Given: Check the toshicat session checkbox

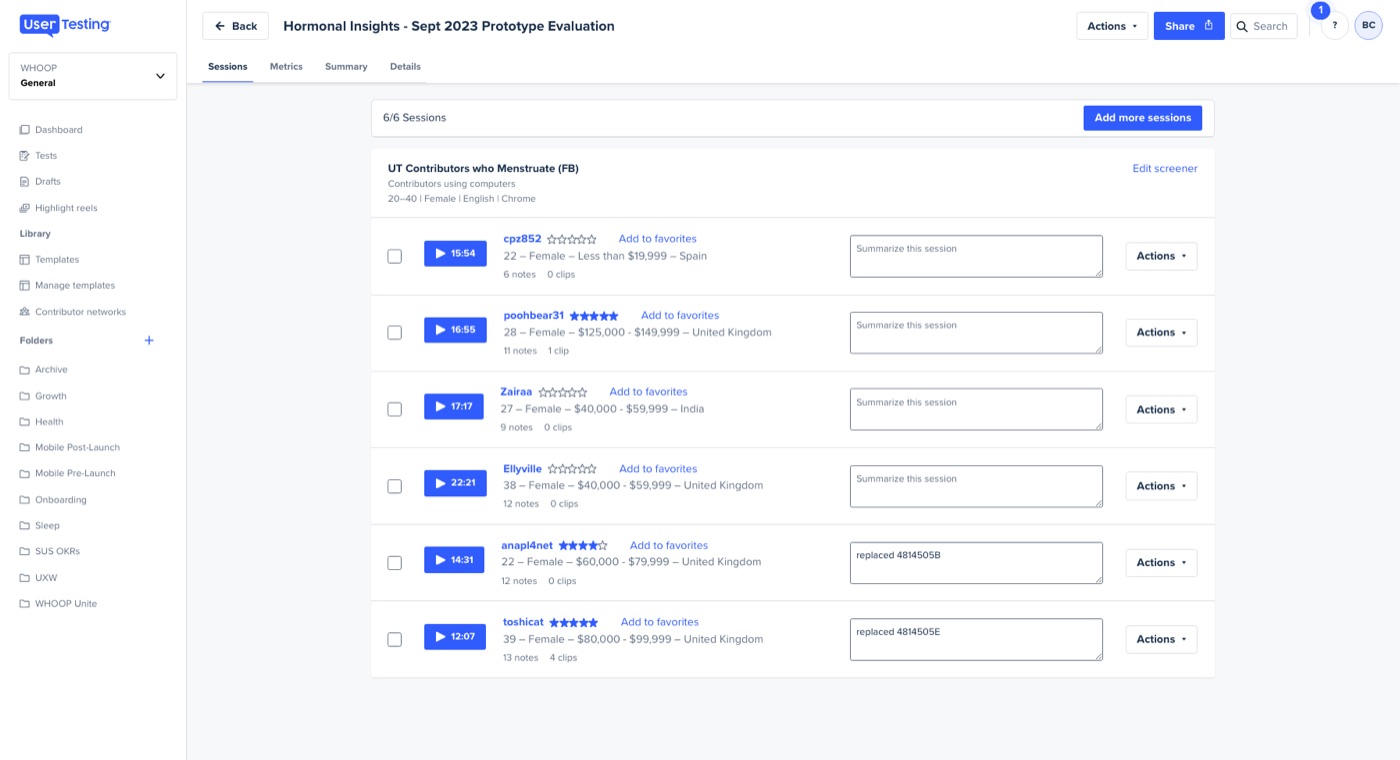Looking at the screenshot, I should tap(395, 639).
